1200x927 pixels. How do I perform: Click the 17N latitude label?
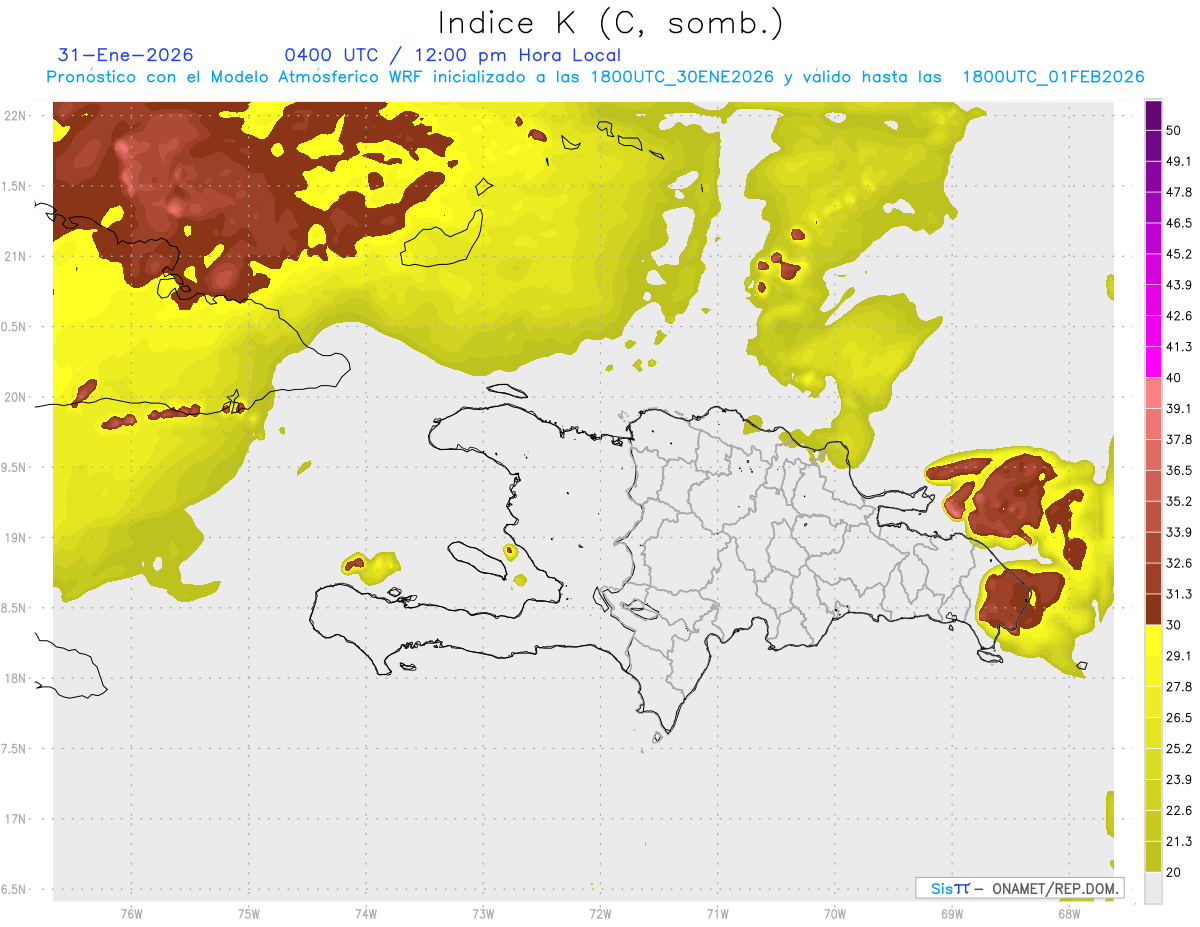point(16,819)
